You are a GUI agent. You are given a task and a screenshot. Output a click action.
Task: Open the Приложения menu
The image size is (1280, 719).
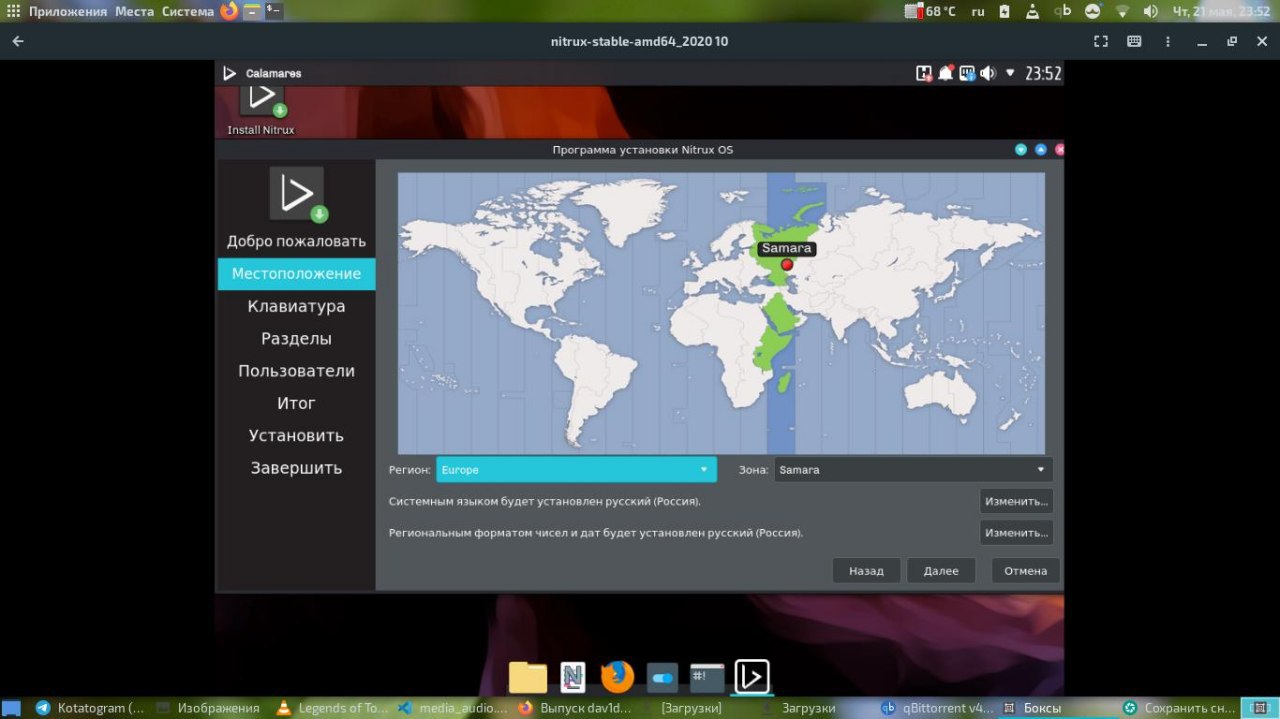coord(67,11)
